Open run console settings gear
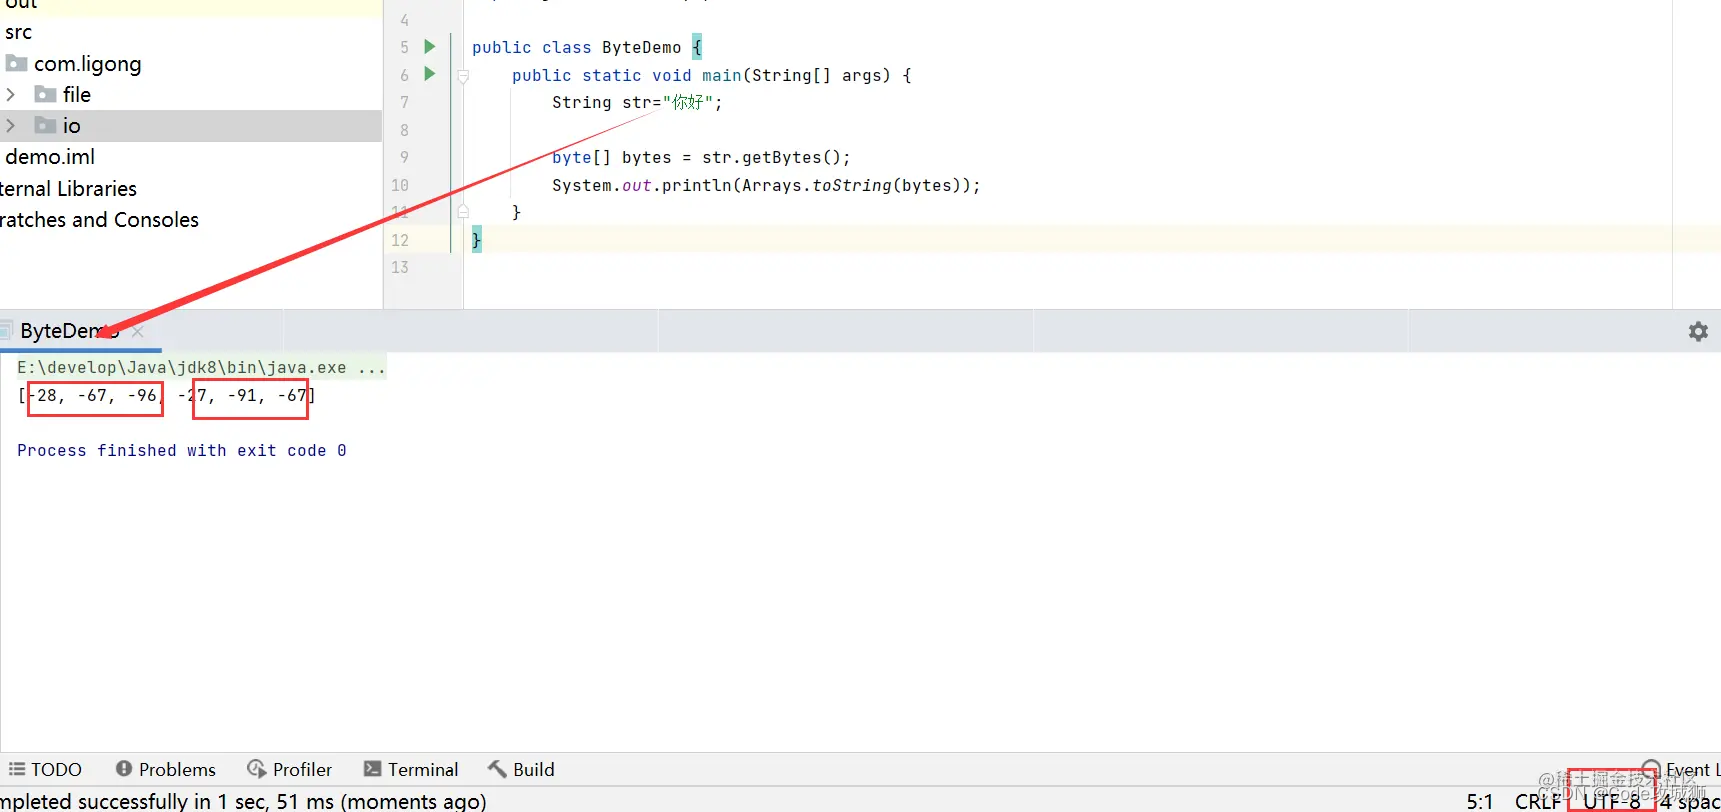1721x812 pixels. pyautogui.click(x=1698, y=331)
